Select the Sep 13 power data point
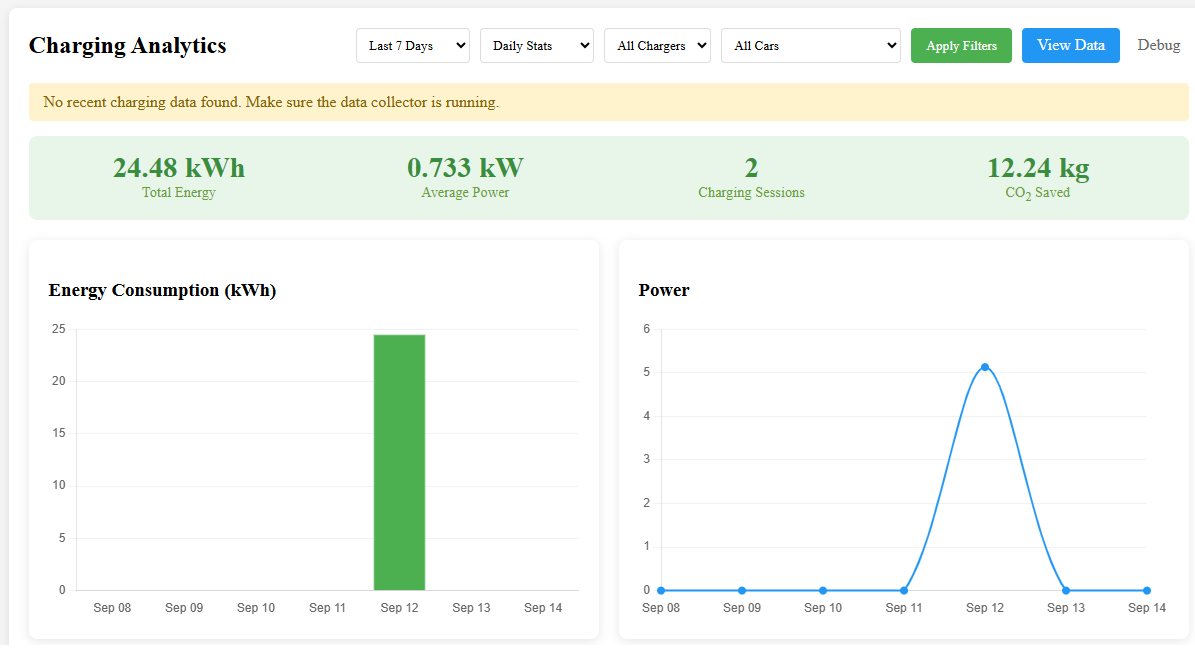Screen dimensions: 1195x648 click(1065, 590)
